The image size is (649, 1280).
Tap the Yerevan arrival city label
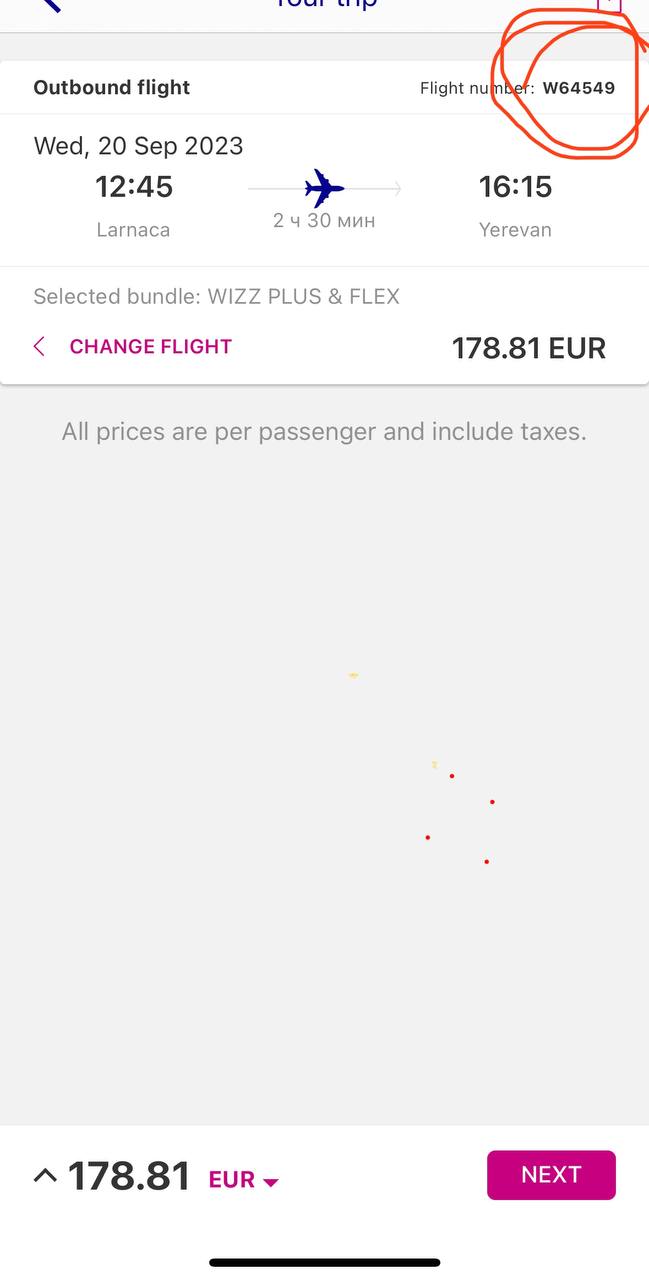[515, 230]
